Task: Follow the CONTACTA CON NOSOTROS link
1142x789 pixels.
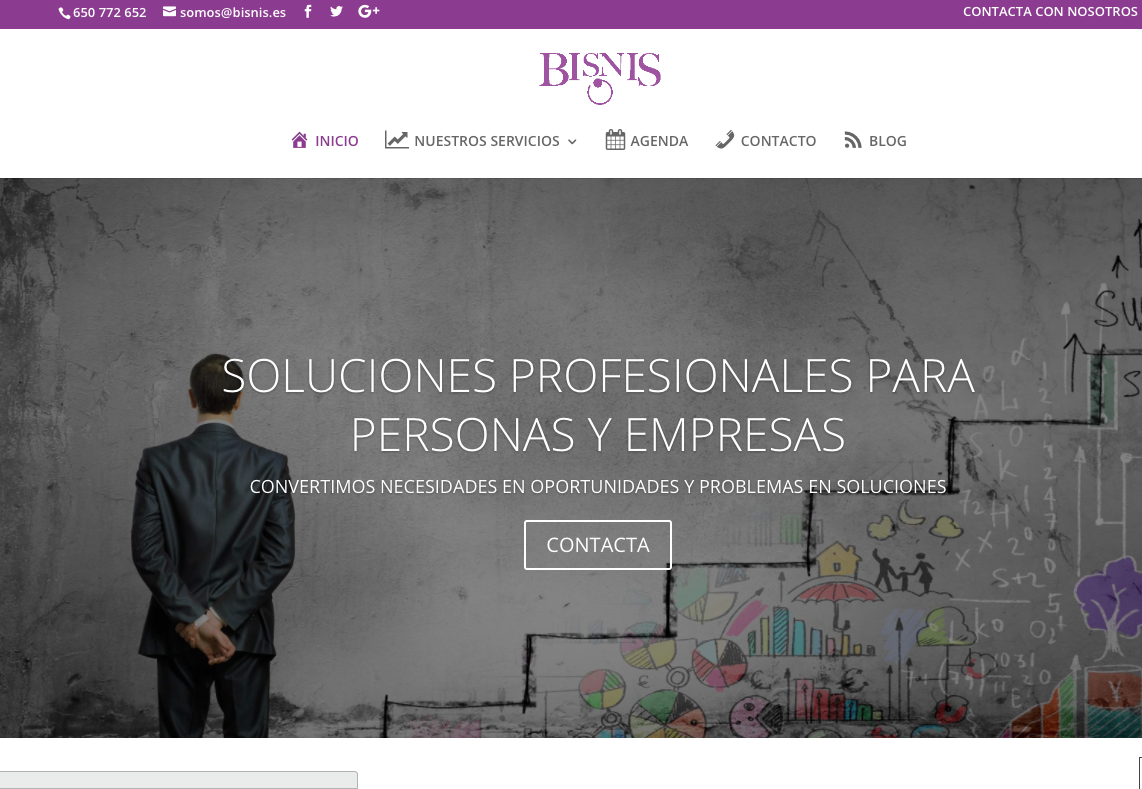Action: (x=1050, y=12)
